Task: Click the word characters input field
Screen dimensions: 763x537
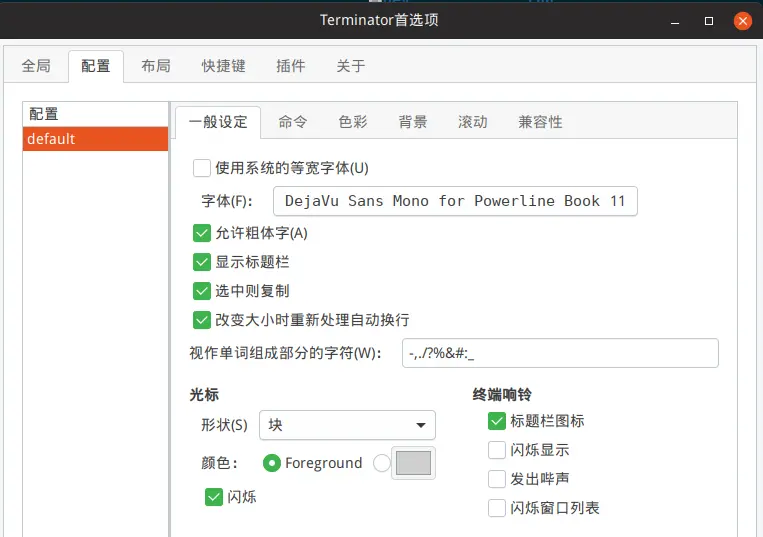Action: pos(560,353)
